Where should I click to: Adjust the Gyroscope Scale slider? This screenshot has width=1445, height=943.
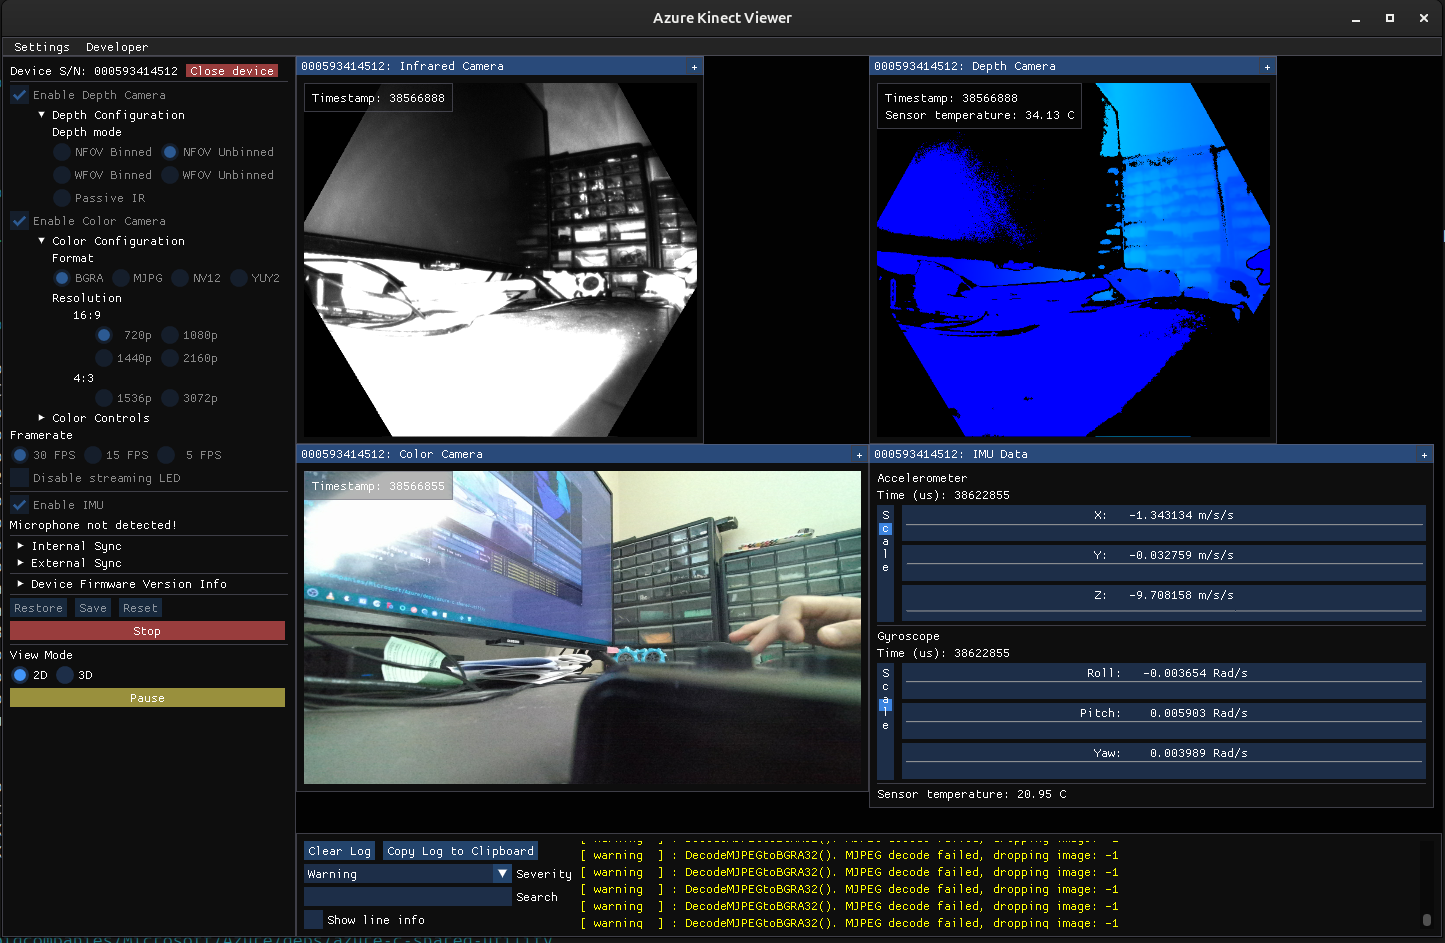[885, 721]
